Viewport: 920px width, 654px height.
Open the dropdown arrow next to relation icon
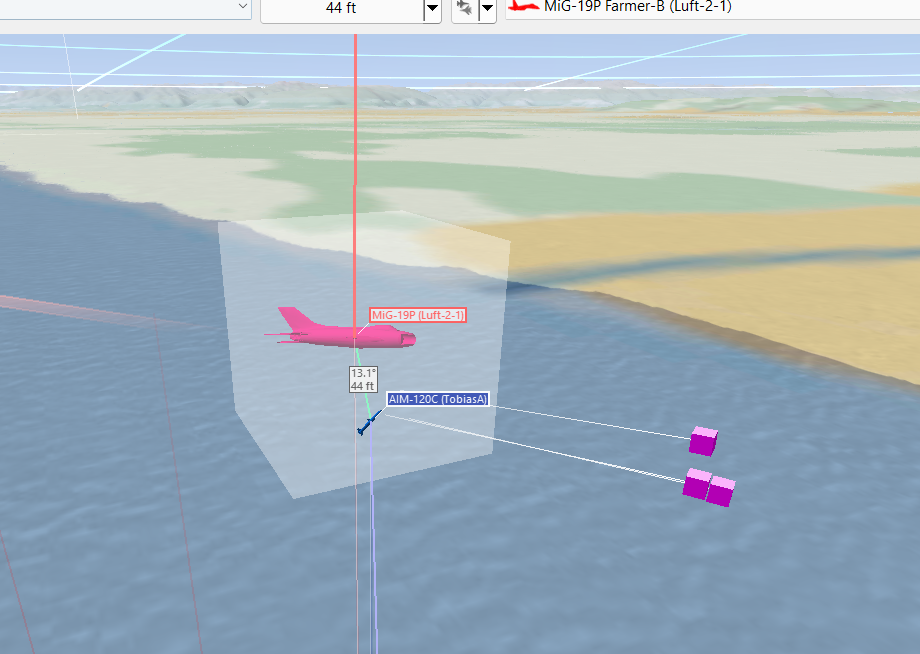[488, 8]
